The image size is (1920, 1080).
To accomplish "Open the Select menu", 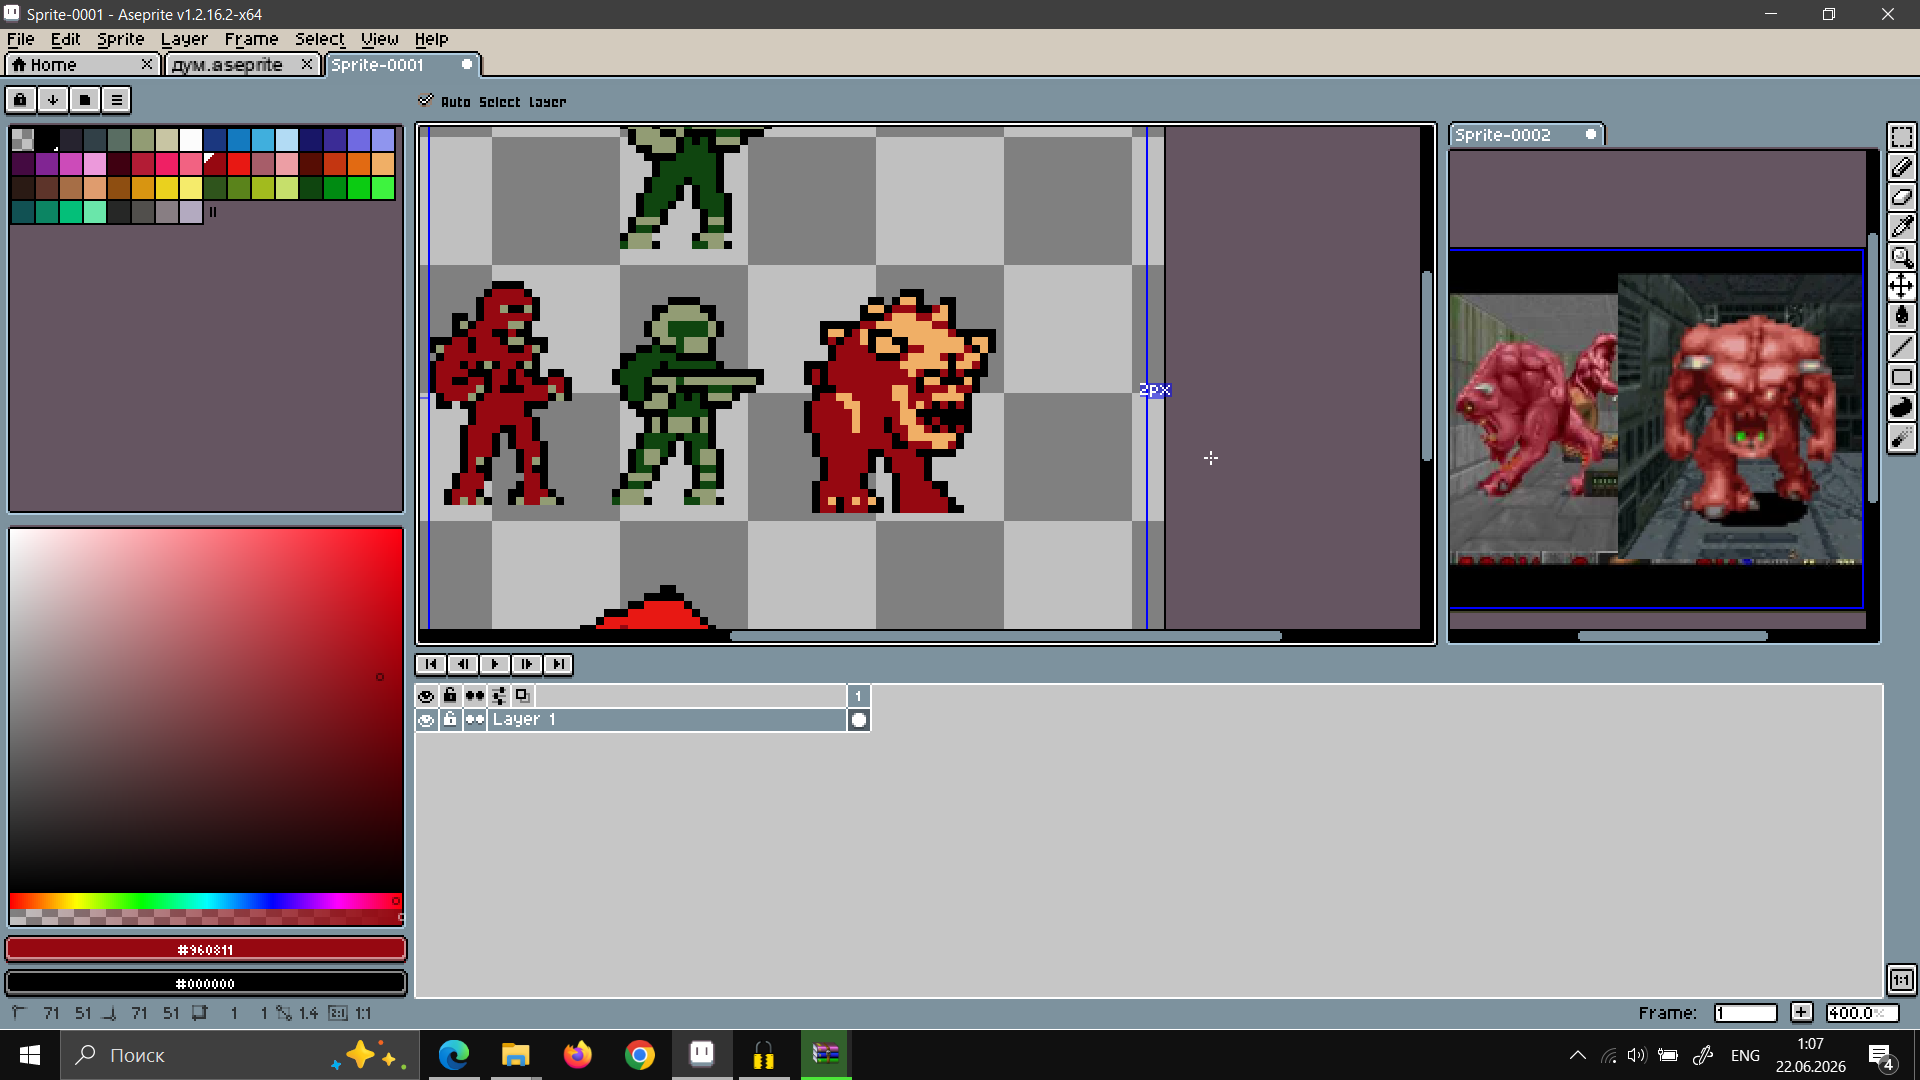I will click(319, 39).
